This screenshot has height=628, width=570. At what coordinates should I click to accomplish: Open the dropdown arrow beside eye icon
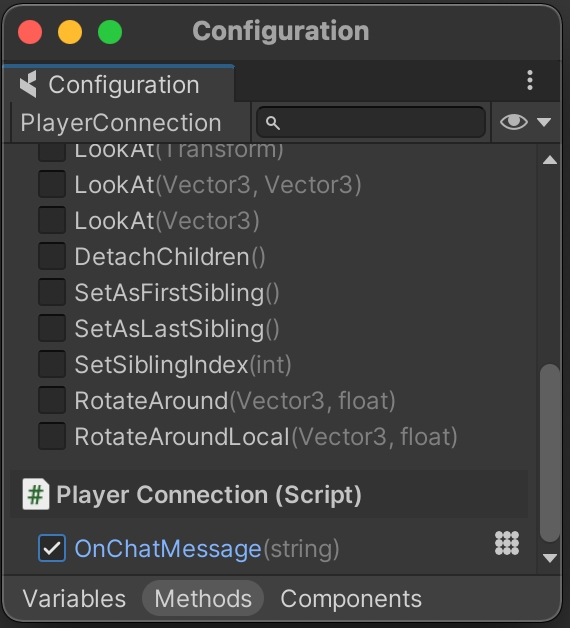tap(544, 122)
